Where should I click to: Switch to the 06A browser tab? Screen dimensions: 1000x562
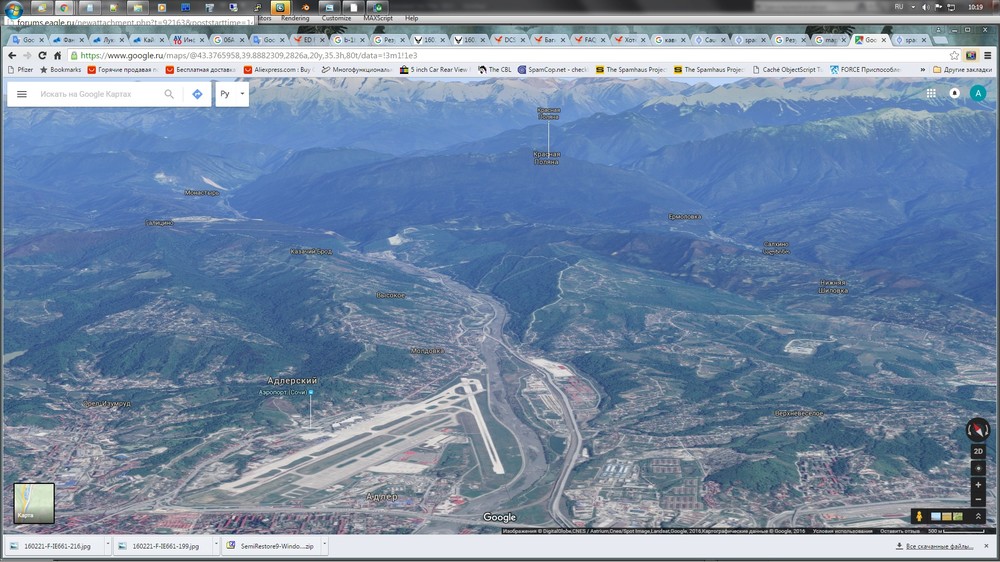(228, 40)
